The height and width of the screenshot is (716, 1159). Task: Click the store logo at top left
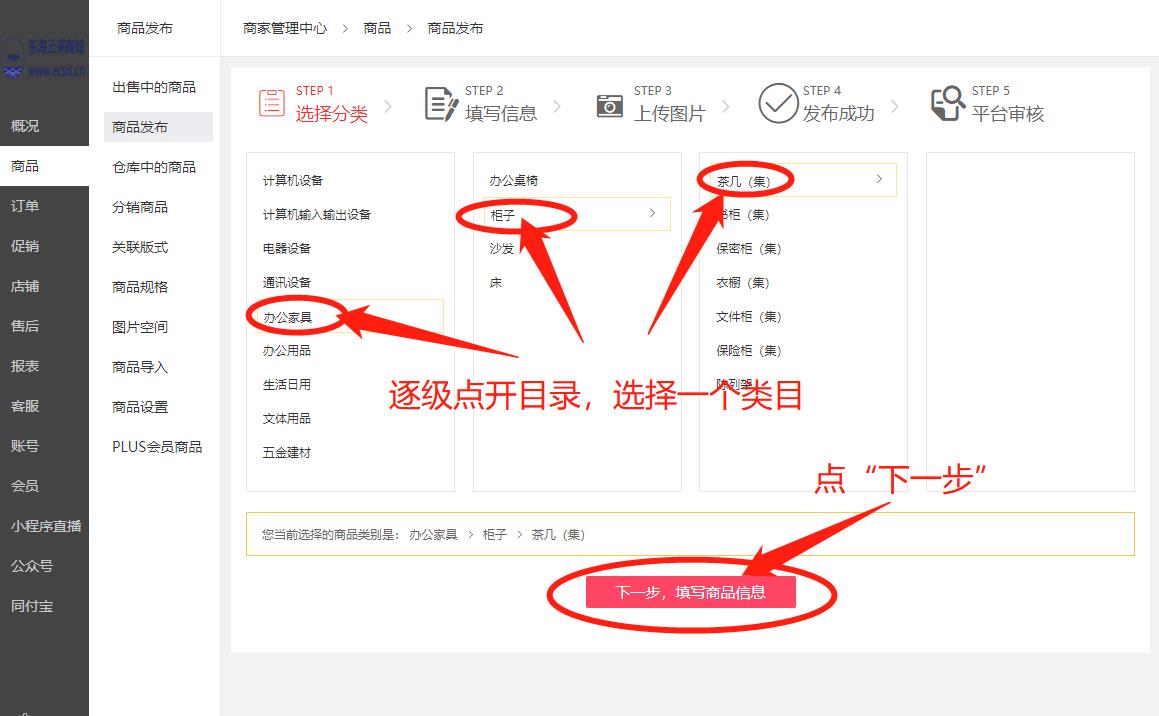click(44, 58)
